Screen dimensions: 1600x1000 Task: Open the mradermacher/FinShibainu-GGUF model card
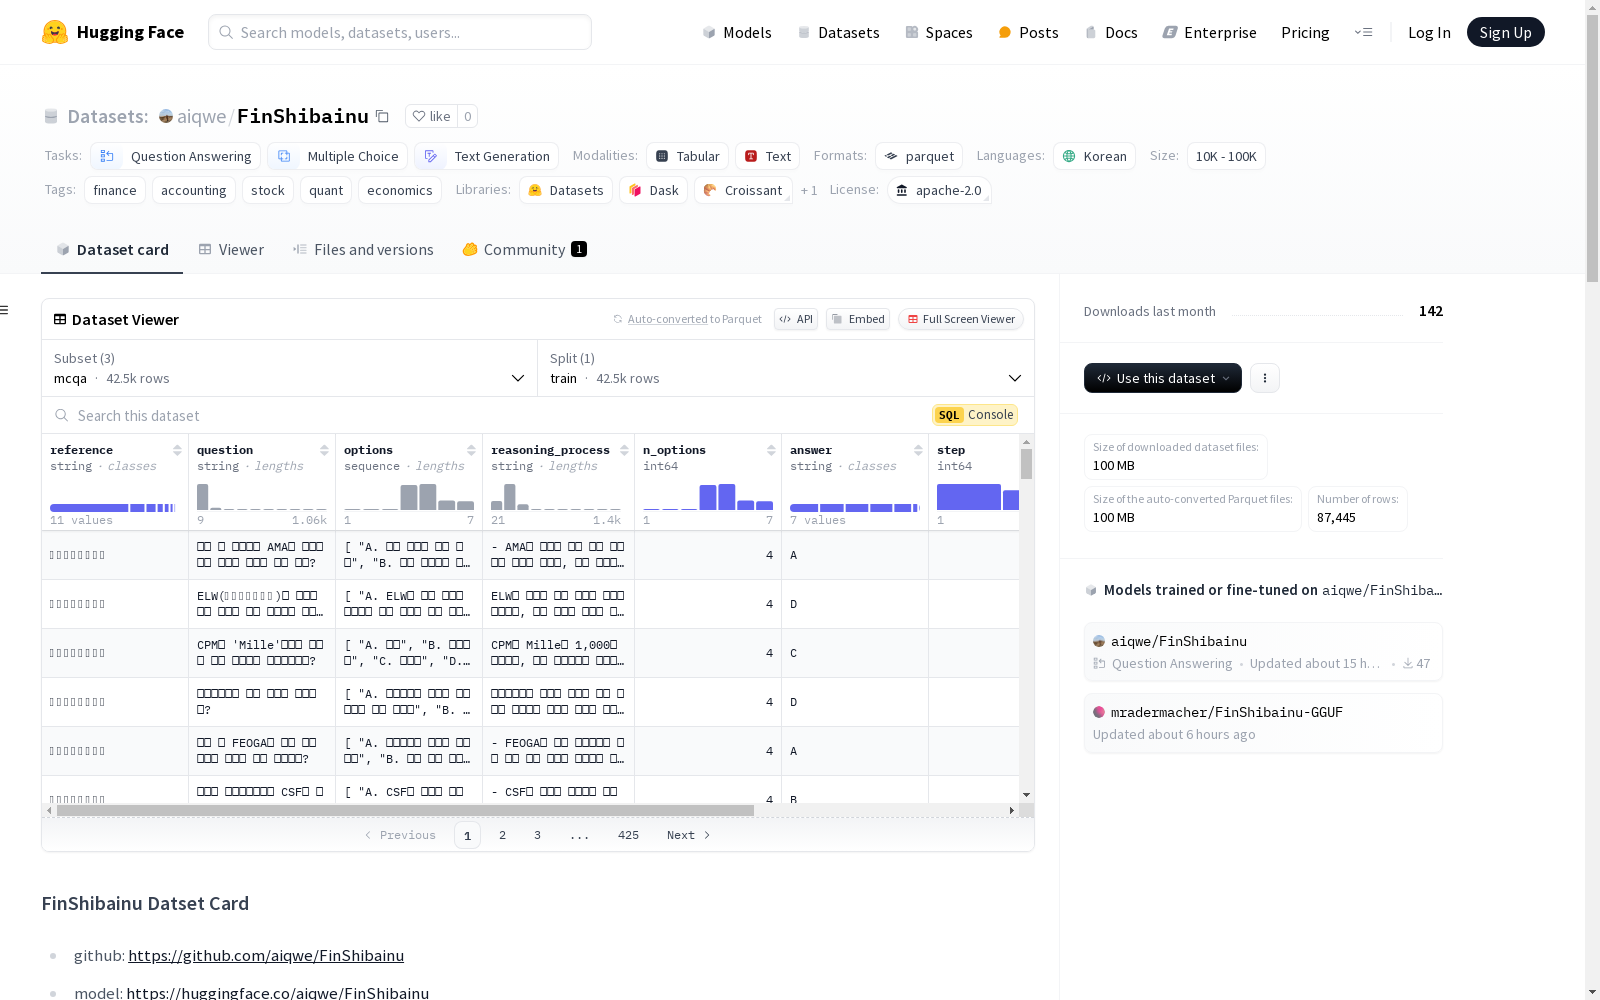1263,723
